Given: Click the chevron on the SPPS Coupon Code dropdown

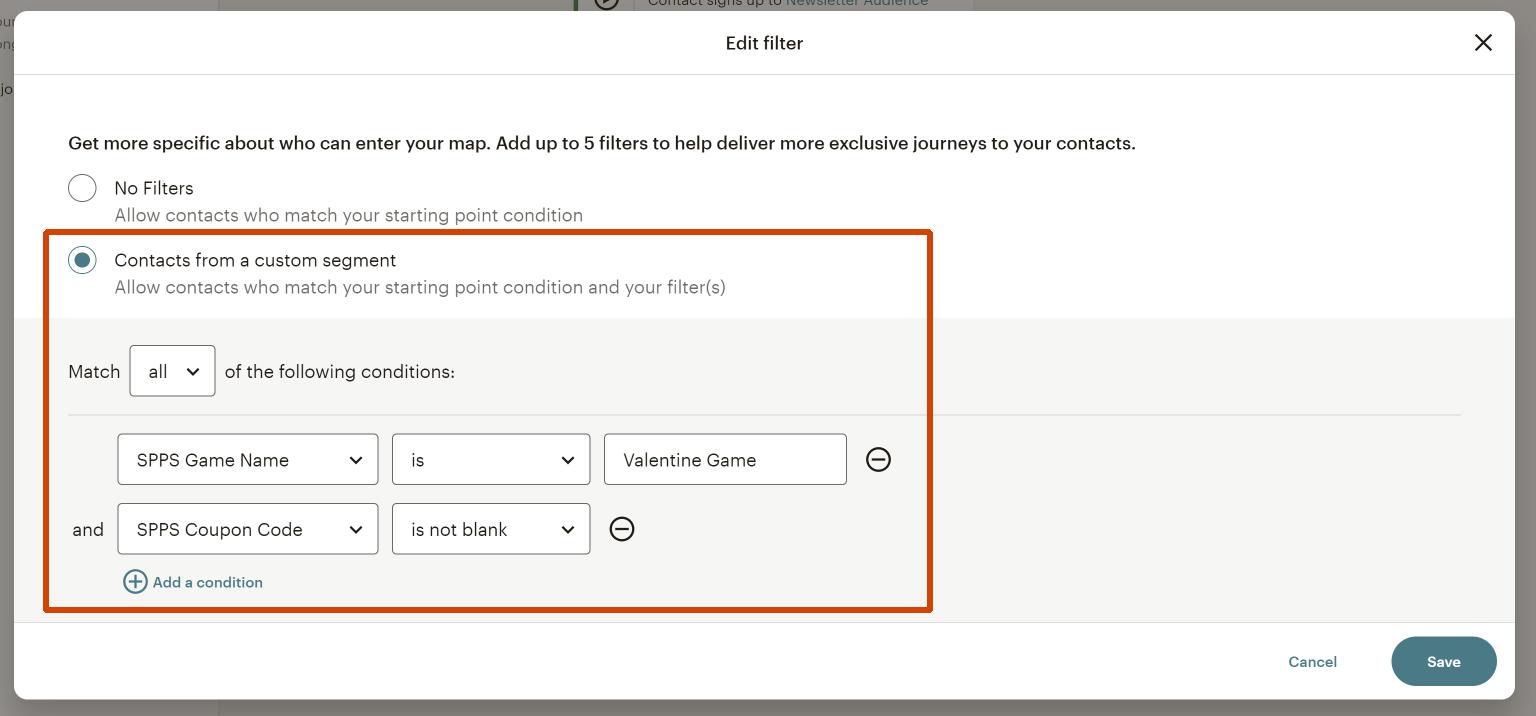Looking at the screenshot, I should 356,529.
